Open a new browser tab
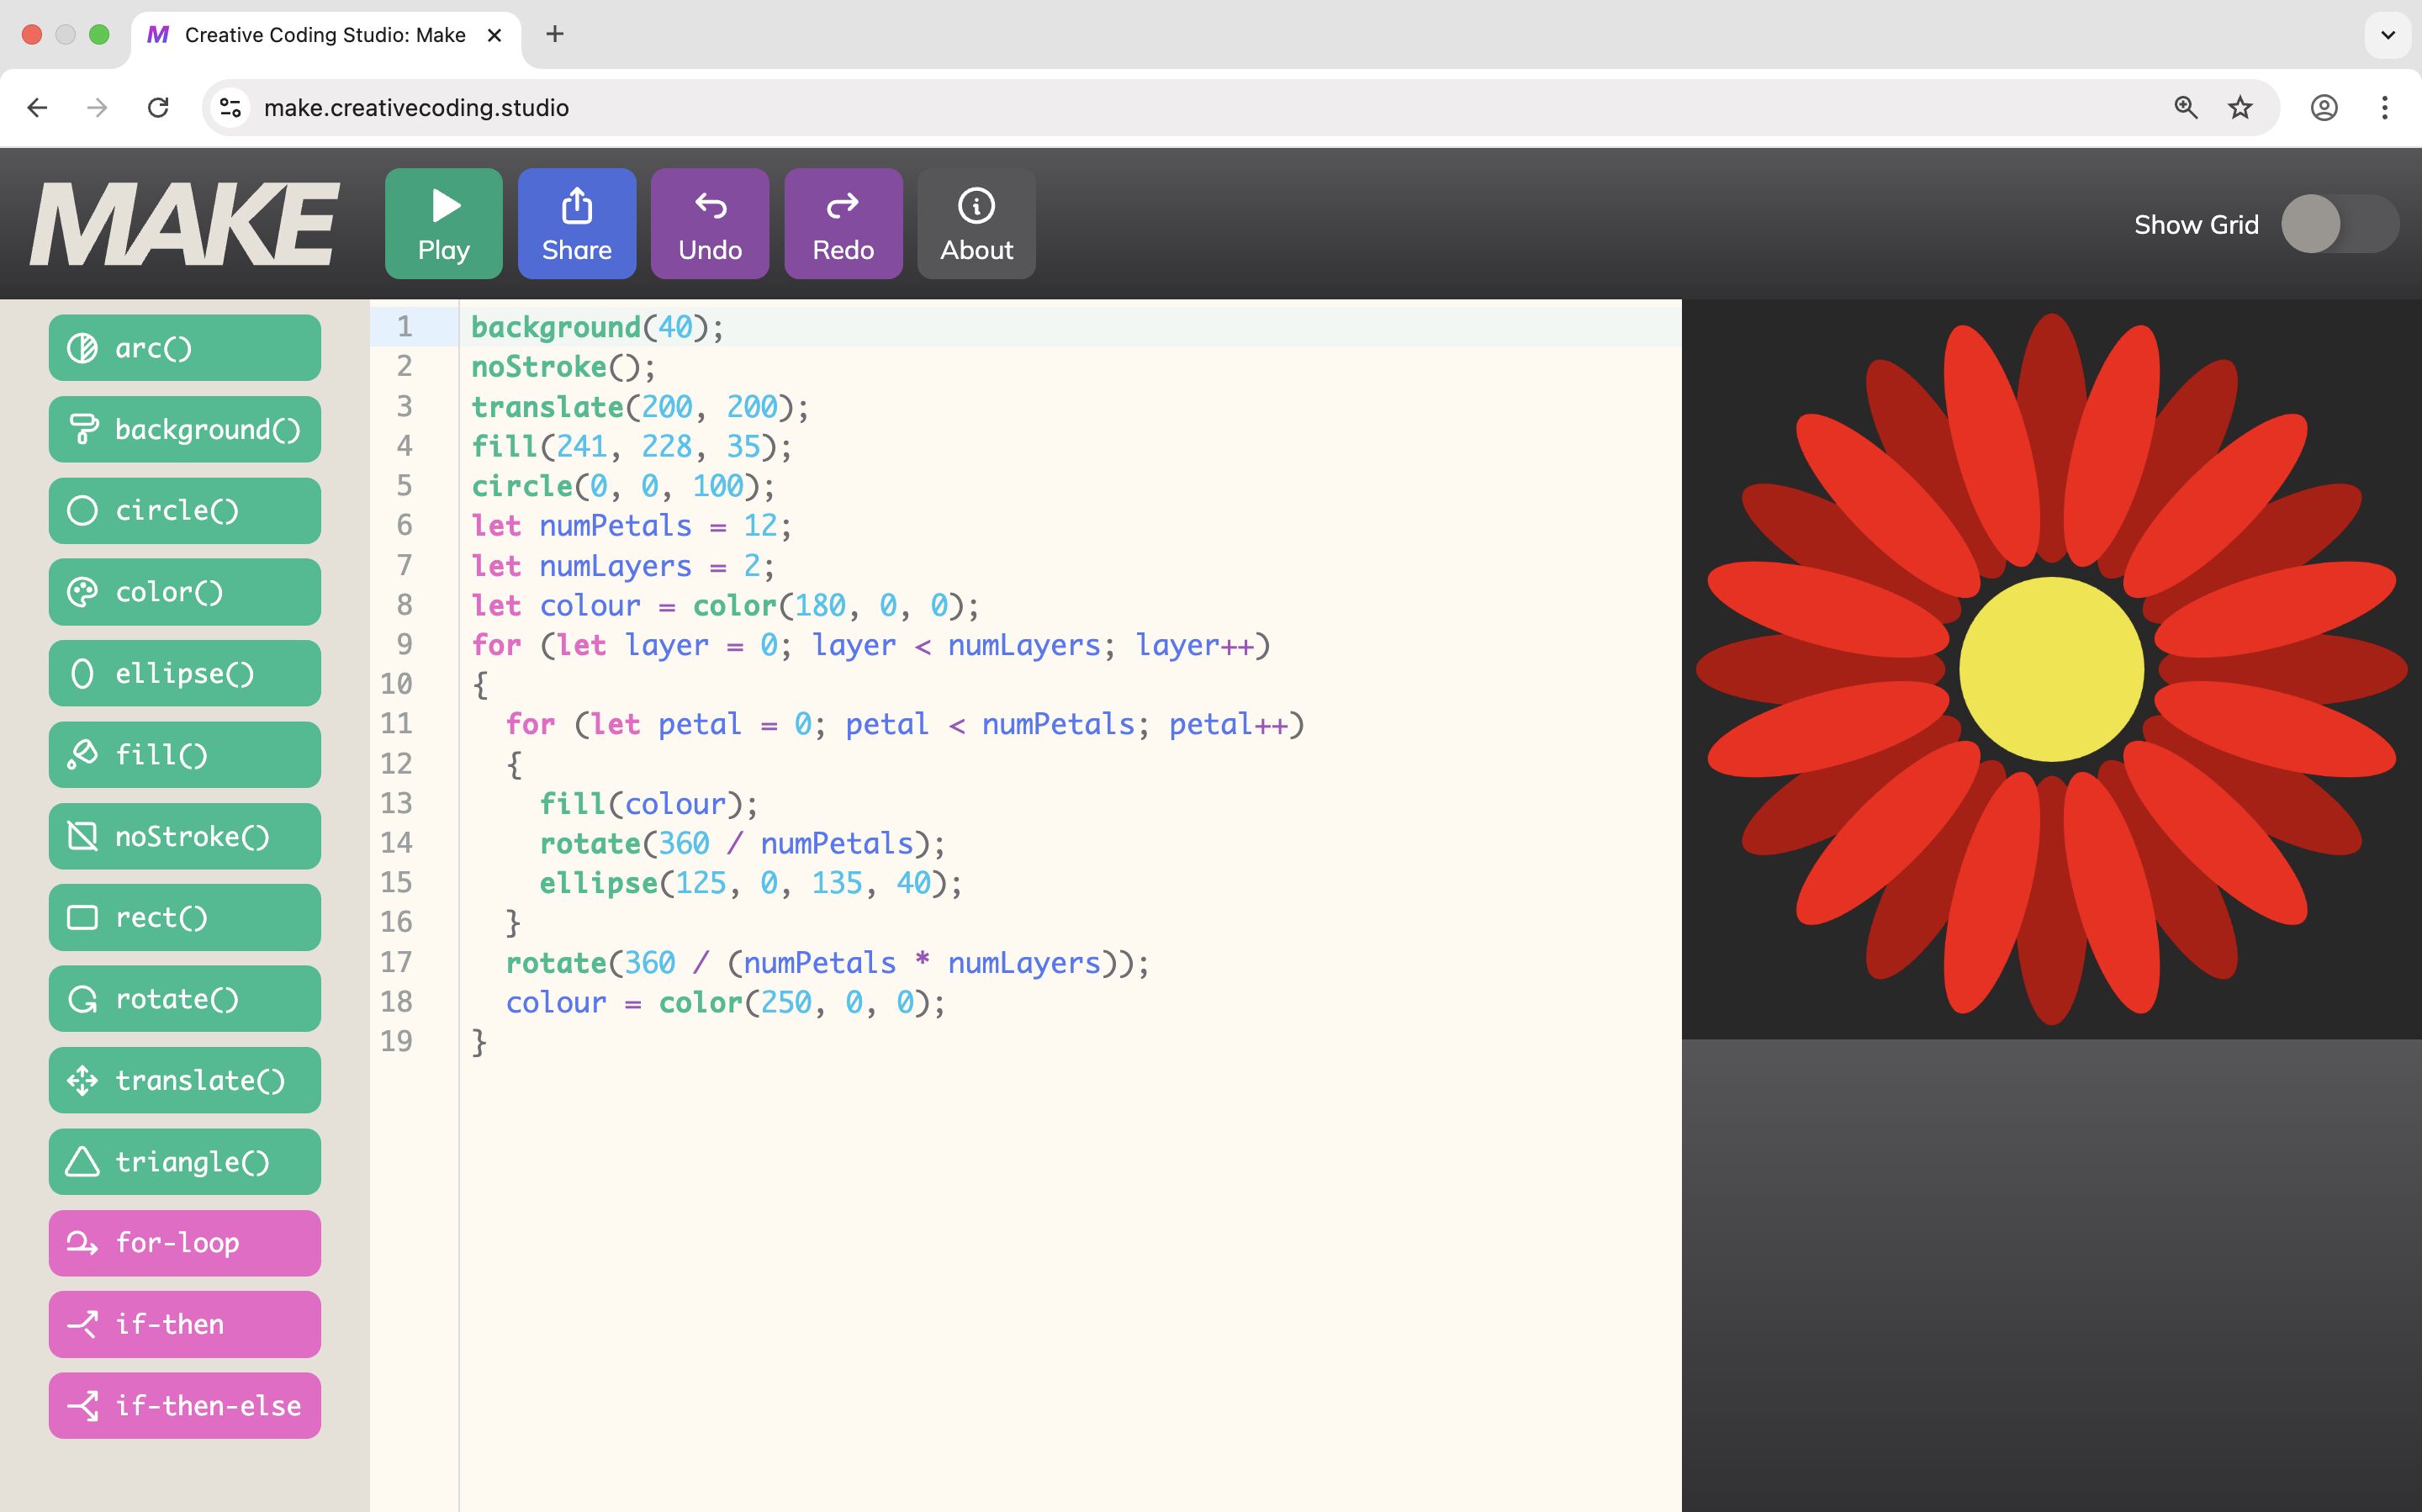The image size is (2422, 1512). [555, 35]
